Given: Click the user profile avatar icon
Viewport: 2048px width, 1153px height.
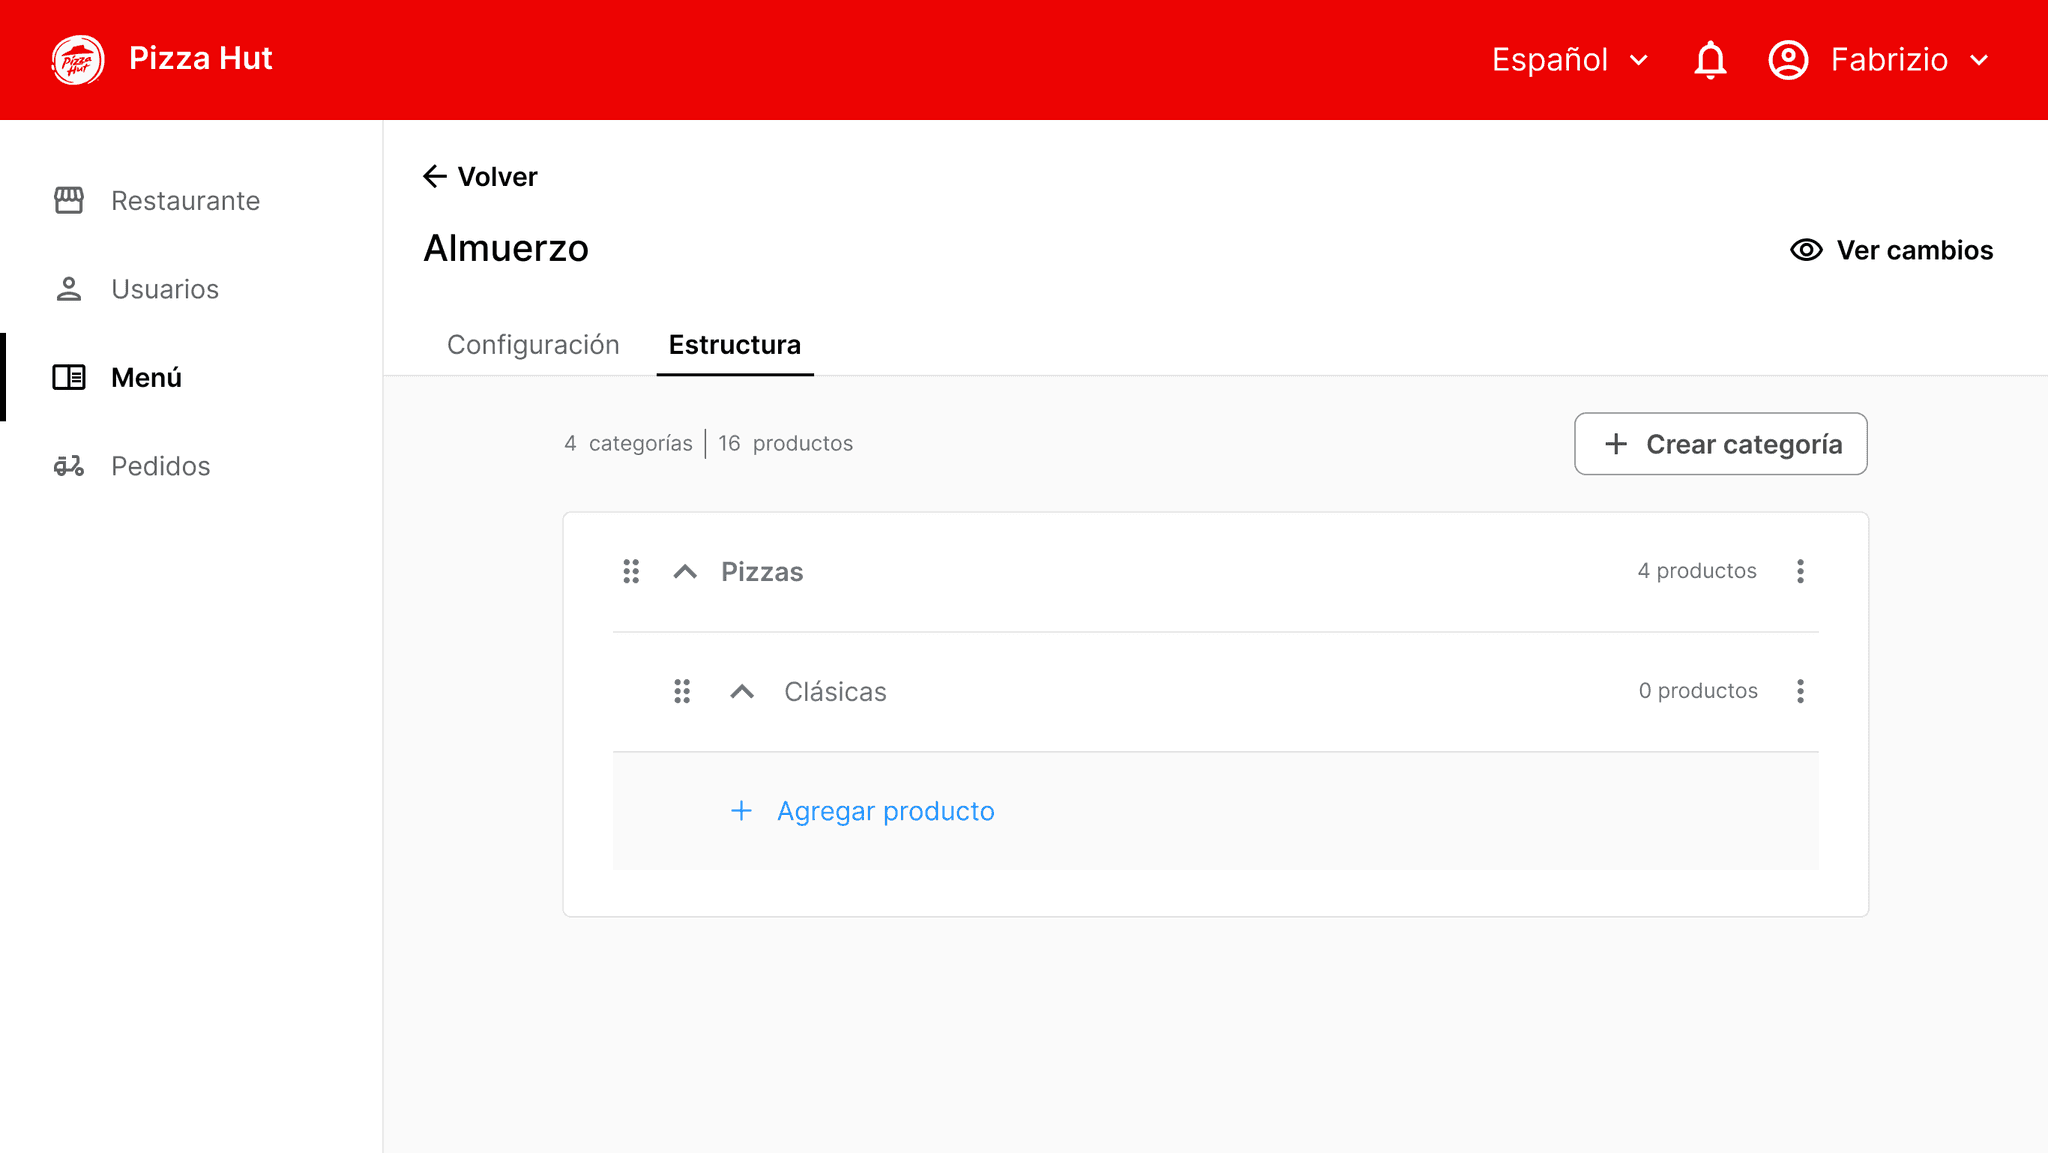Looking at the screenshot, I should [1788, 60].
